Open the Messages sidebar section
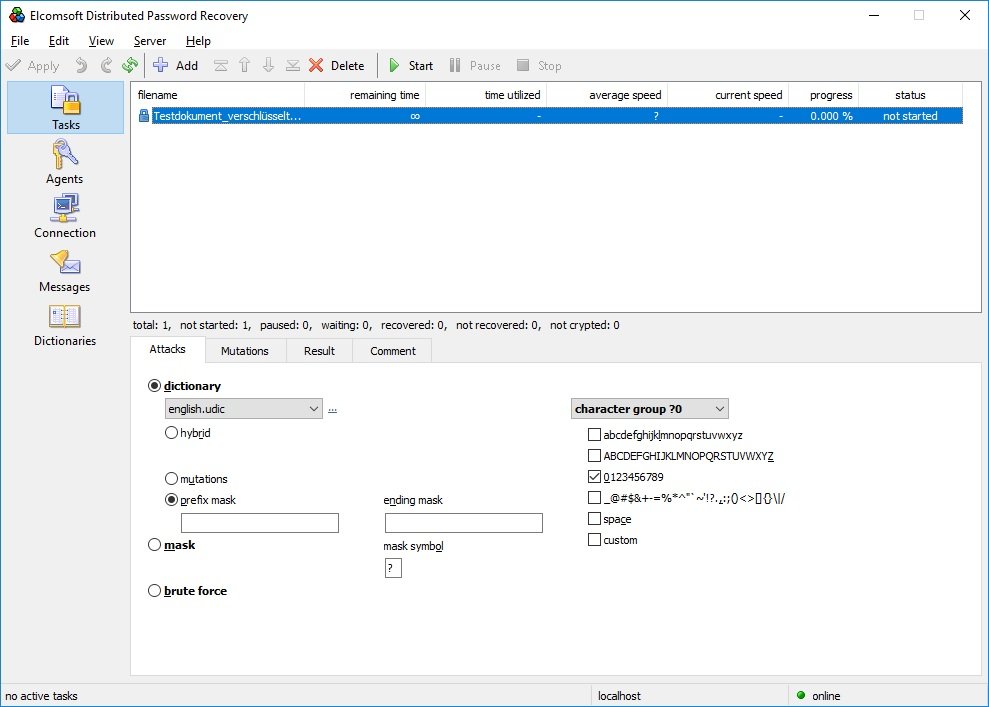This screenshot has height=707, width=989. tap(64, 271)
